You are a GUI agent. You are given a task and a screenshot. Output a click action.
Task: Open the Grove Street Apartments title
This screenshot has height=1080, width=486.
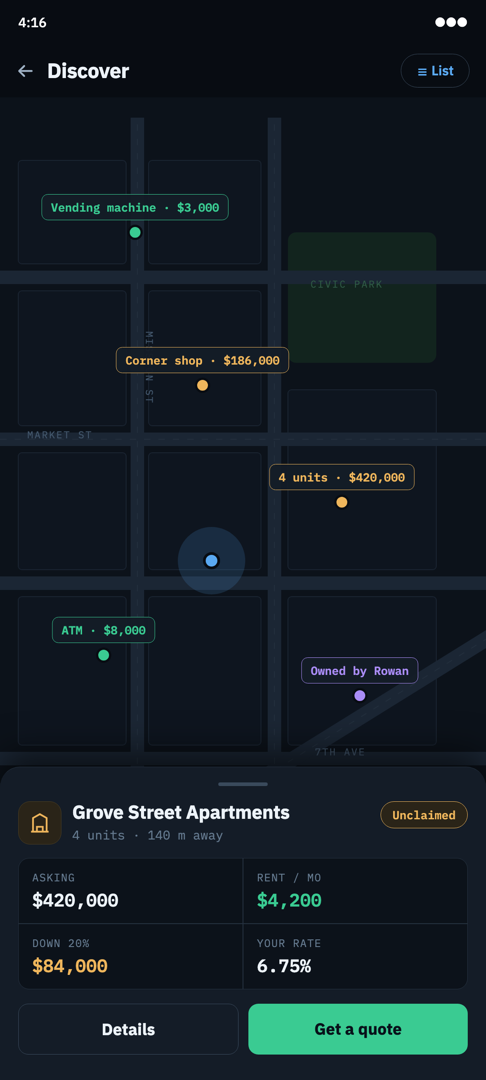click(181, 812)
